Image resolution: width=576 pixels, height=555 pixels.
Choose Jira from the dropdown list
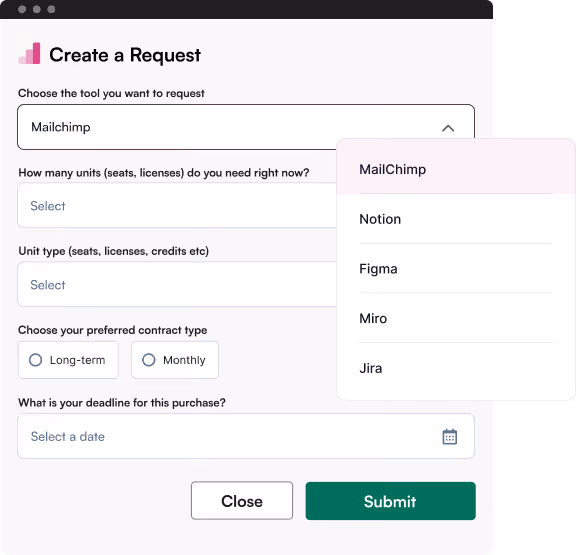point(456,368)
